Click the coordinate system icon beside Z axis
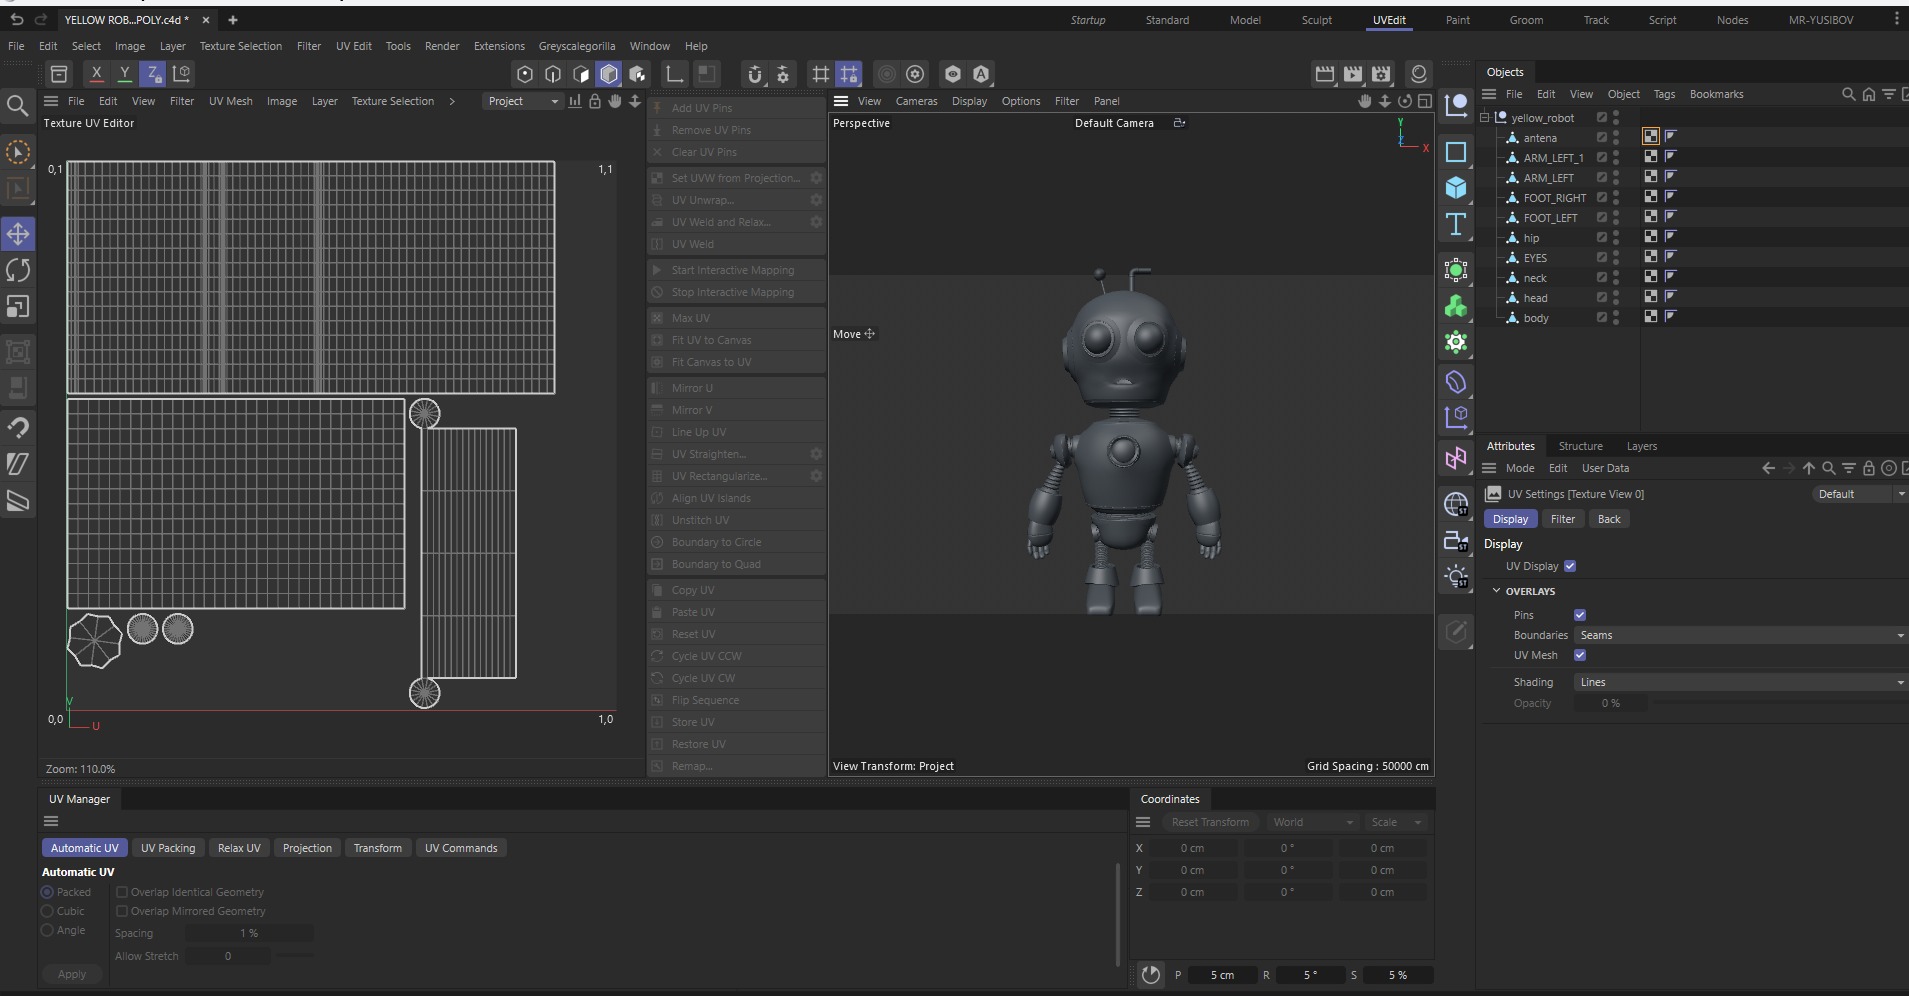Image resolution: width=1909 pixels, height=996 pixels. 181,73
